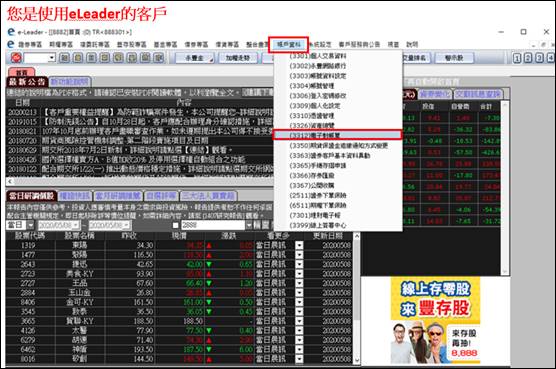The height and width of the screenshot is (369, 556).
Task: Click the announcements horizontal scrollbar left arrow
Action: (10, 181)
